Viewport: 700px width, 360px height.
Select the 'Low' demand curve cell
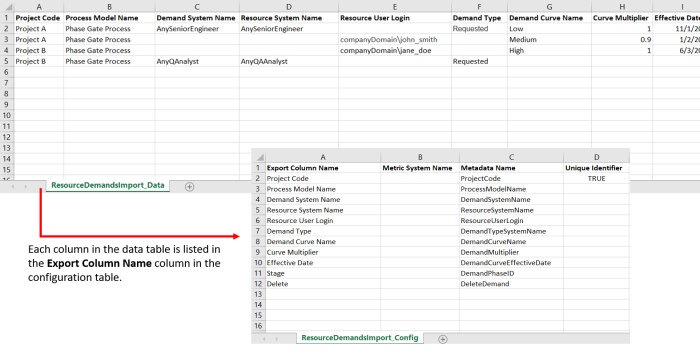click(550, 29)
